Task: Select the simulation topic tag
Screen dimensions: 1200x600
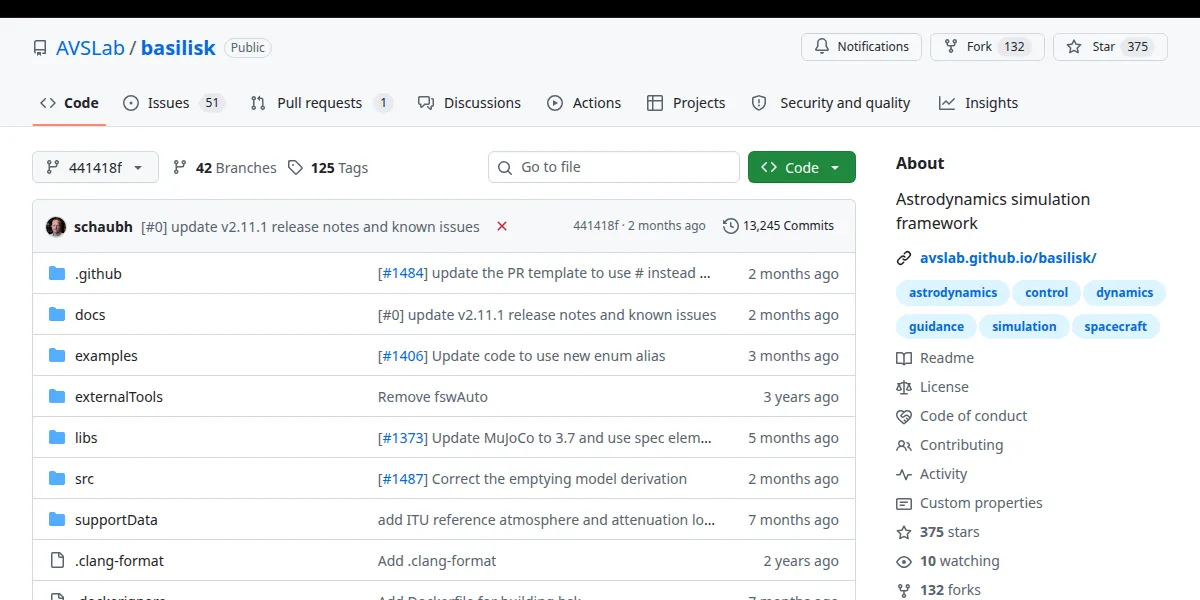Action: [1024, 327]
